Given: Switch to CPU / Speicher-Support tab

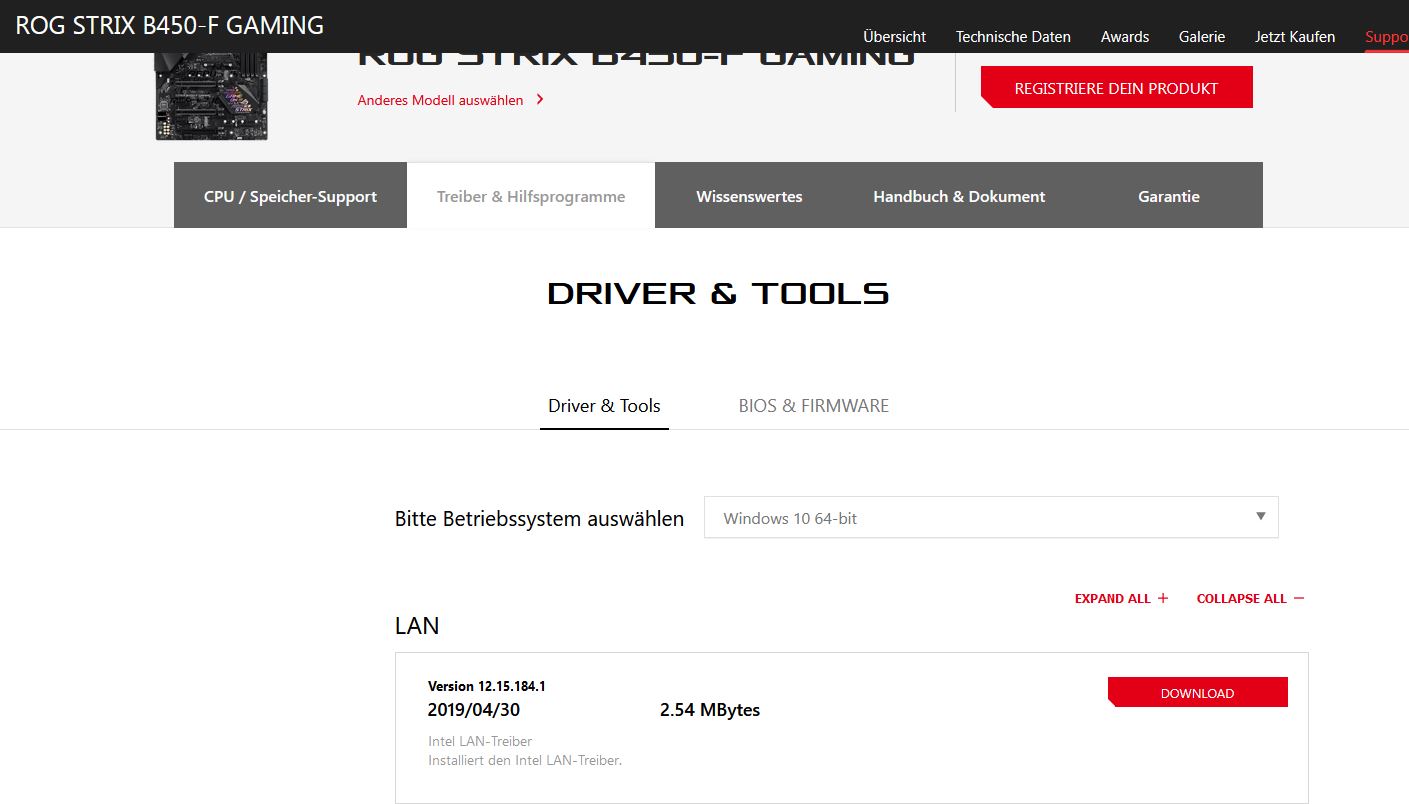Looking at the screenshot, I should (x=290, y=196).
